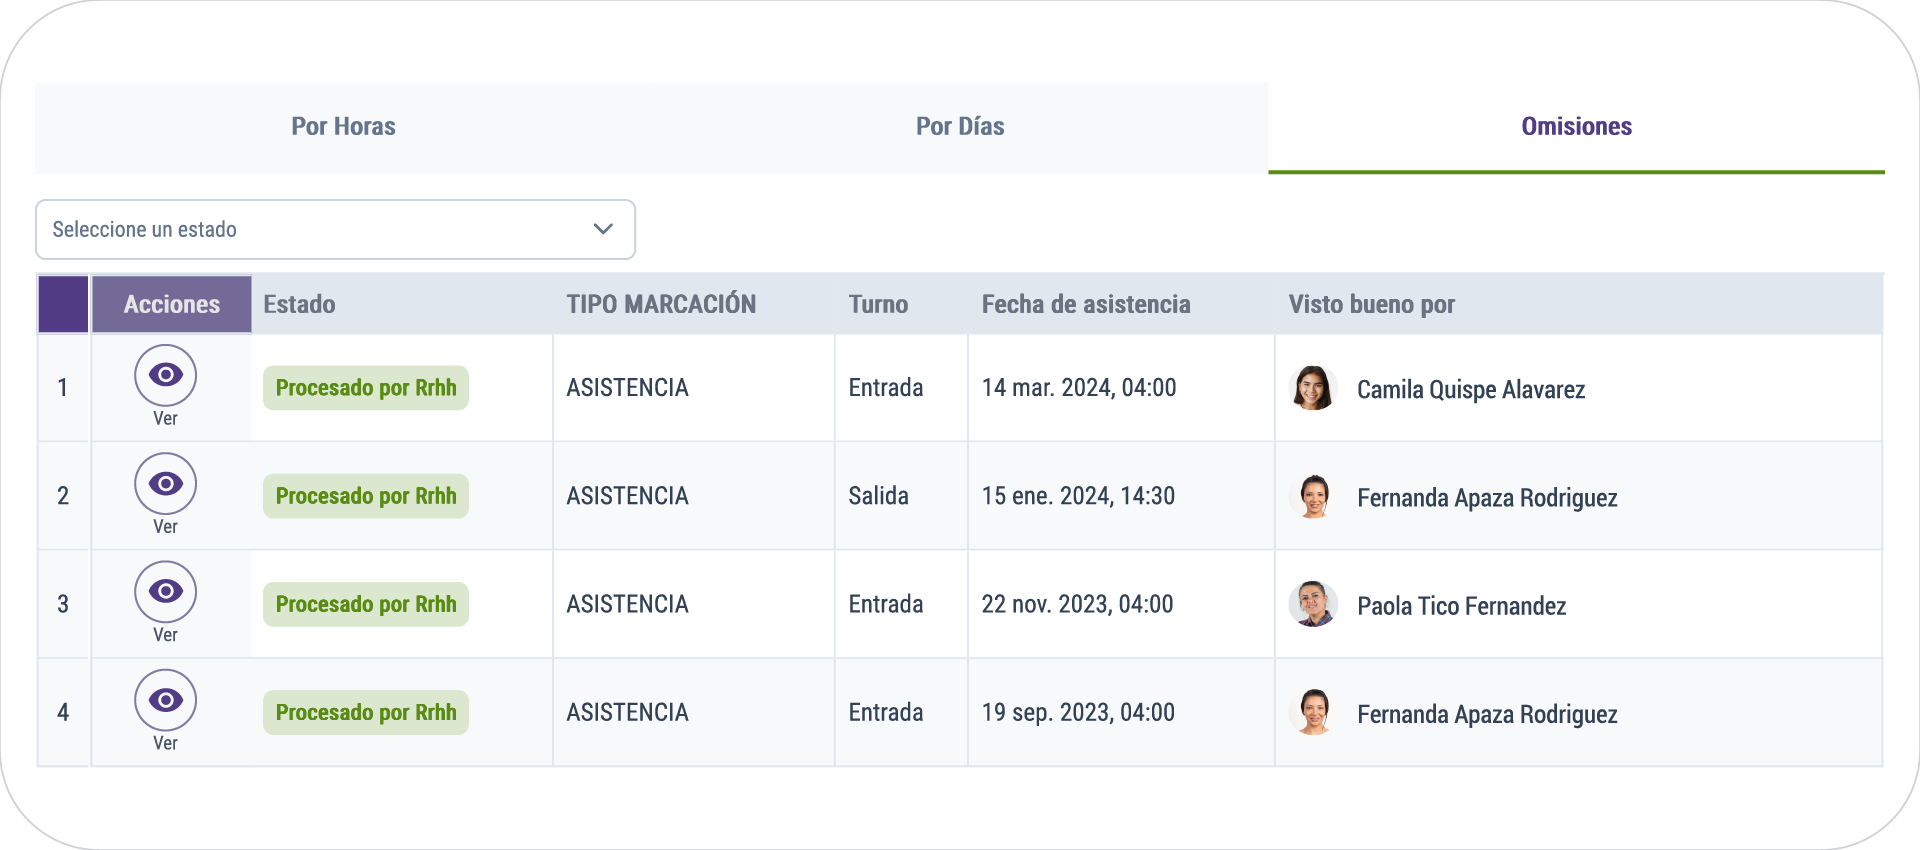
Task: Switch to the Por Días tab
Action: (960, 127)
